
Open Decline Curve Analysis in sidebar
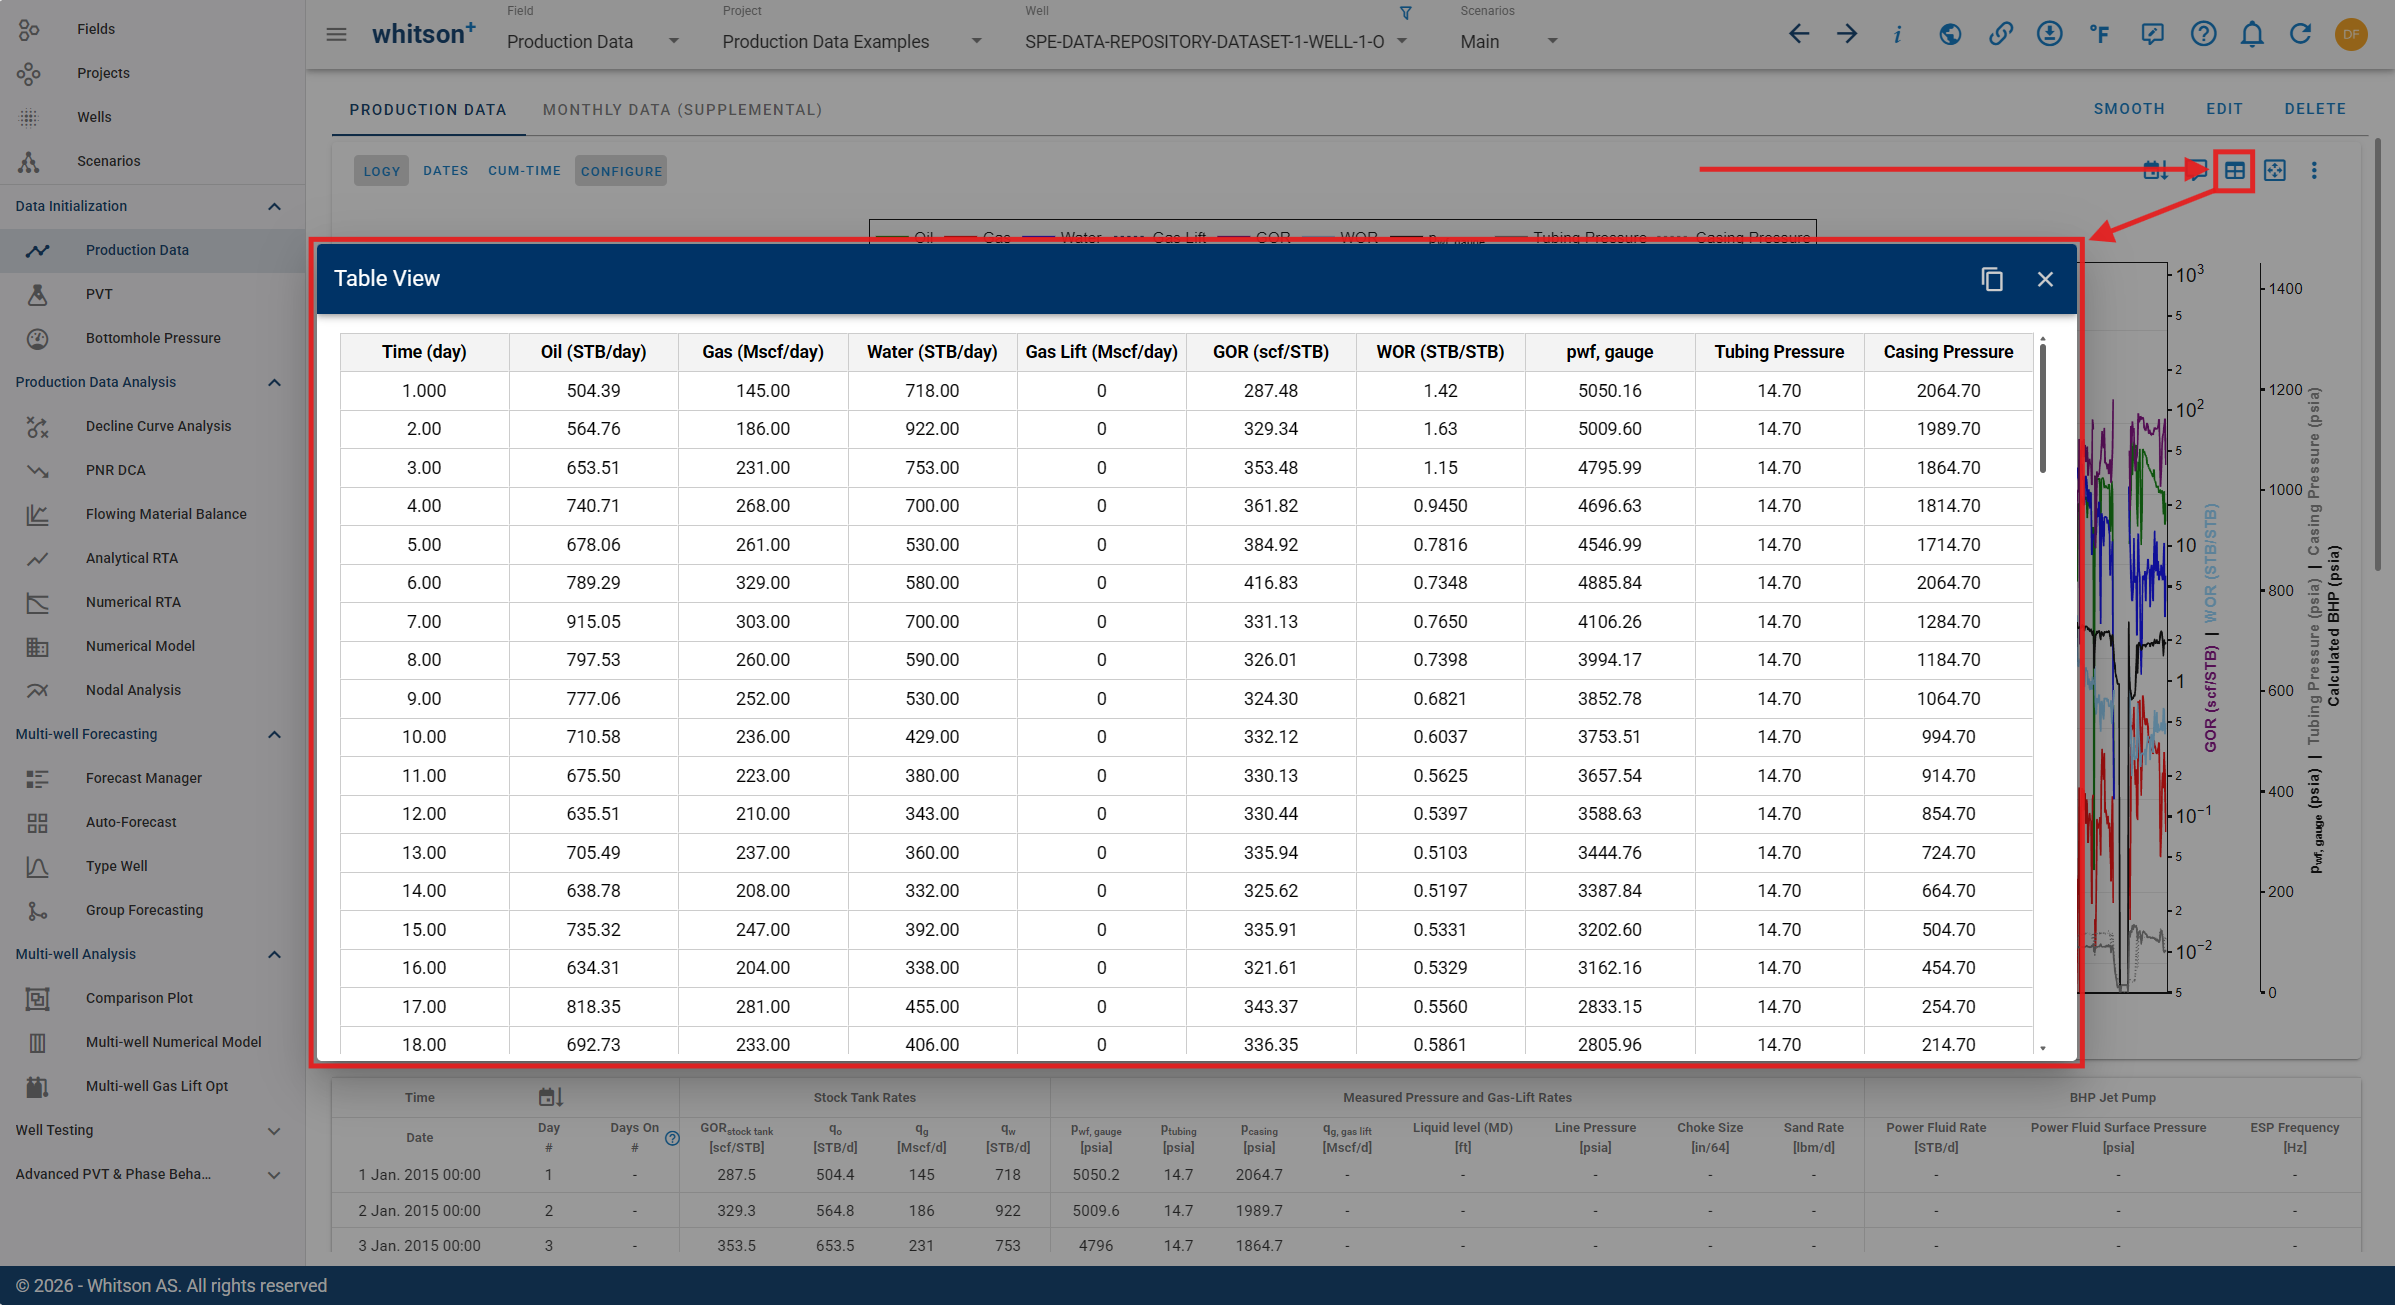point(153,426)
